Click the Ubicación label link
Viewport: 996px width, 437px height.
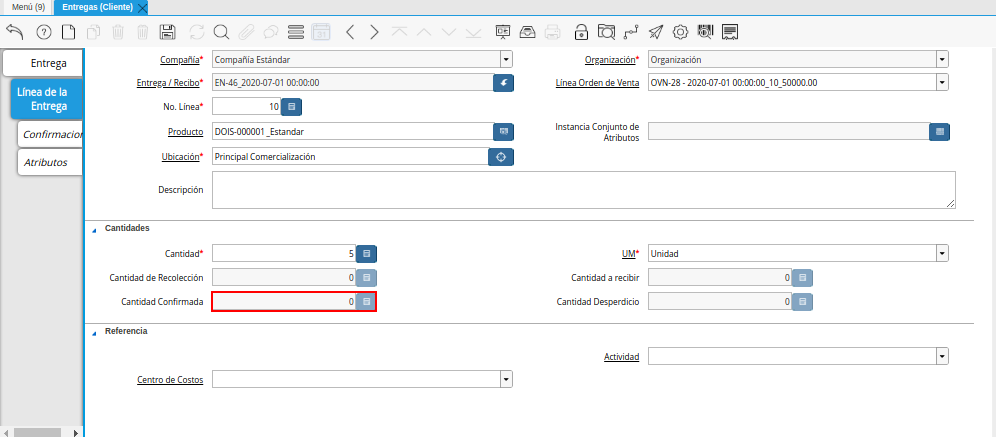pyautogui.click(x=180, y=157)
